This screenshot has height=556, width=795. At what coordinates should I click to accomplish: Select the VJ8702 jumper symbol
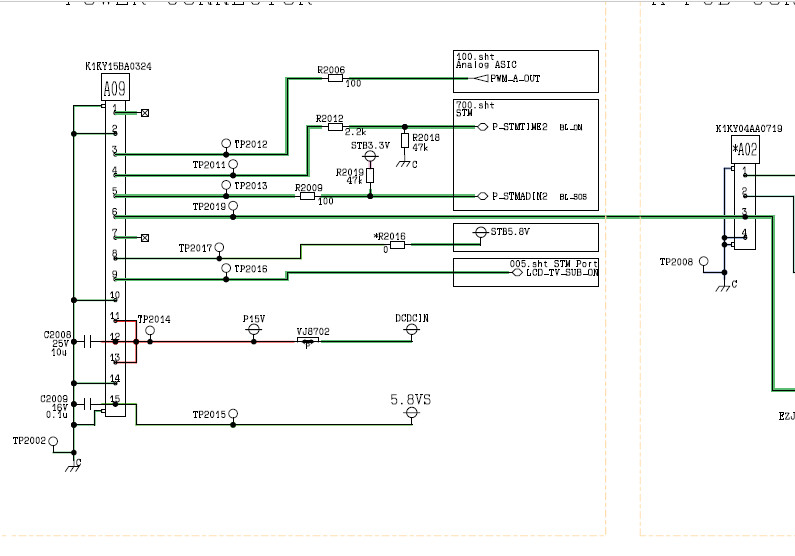[308, 342]
